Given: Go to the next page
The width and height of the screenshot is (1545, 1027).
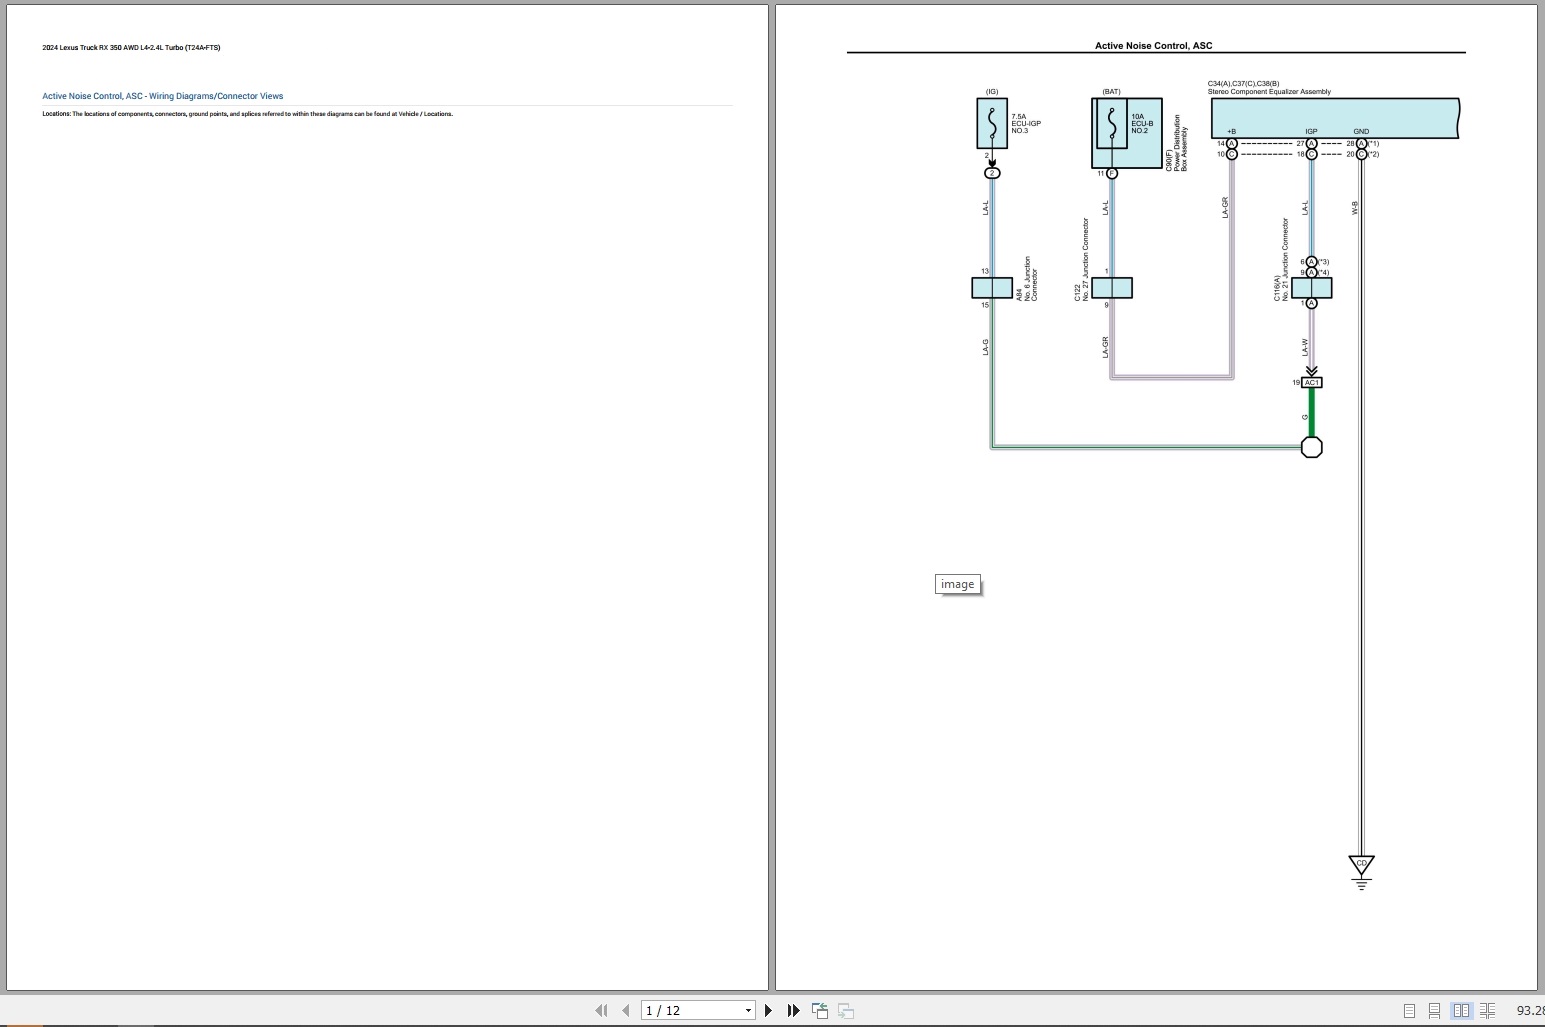Looking at the screenshot, I should pyautogui.click(x=768, y=1010).
